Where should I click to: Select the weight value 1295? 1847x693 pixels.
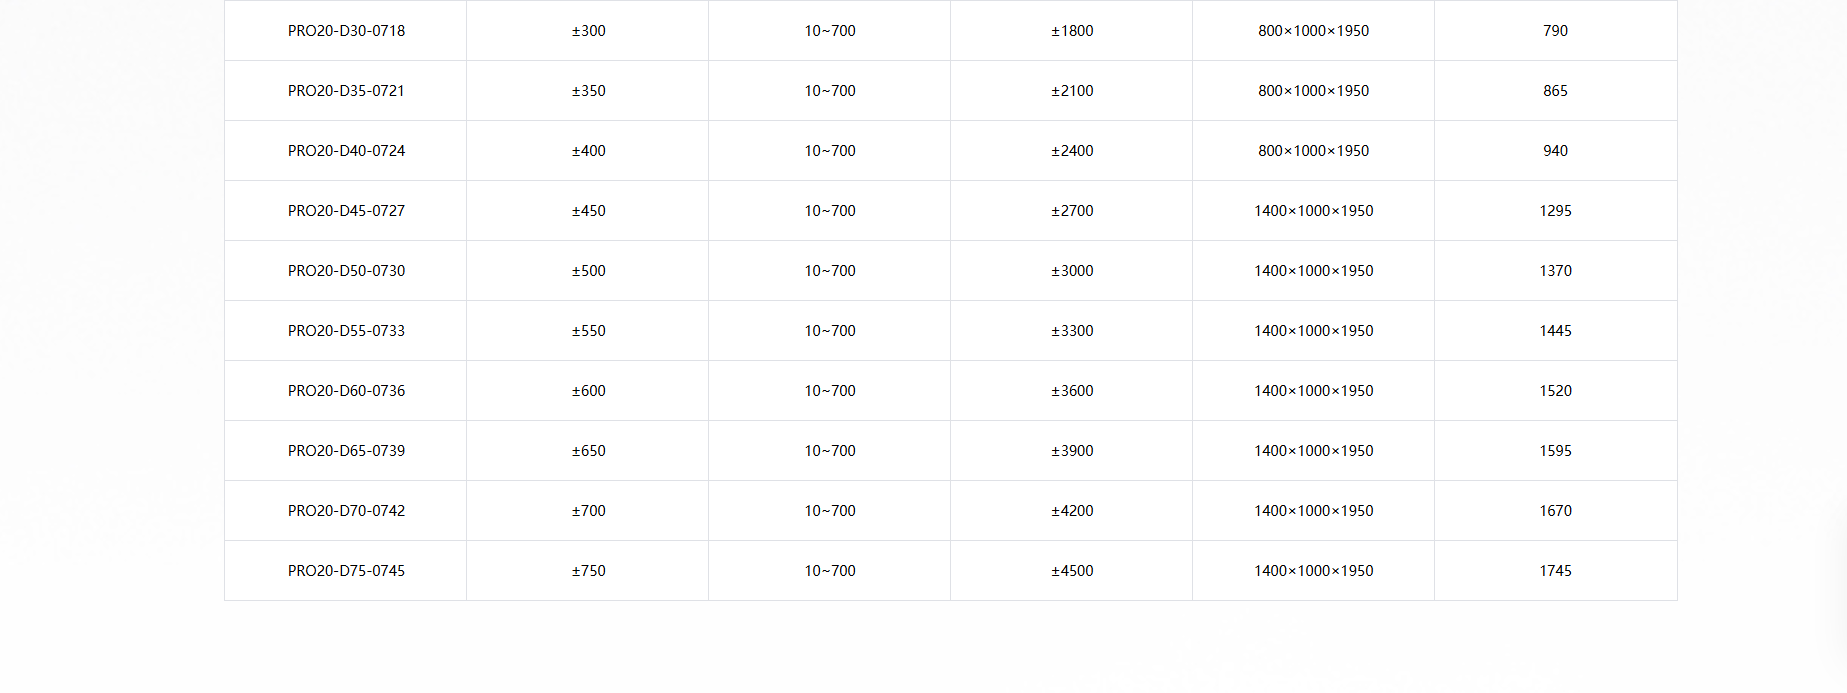(x=1555, y=211)
